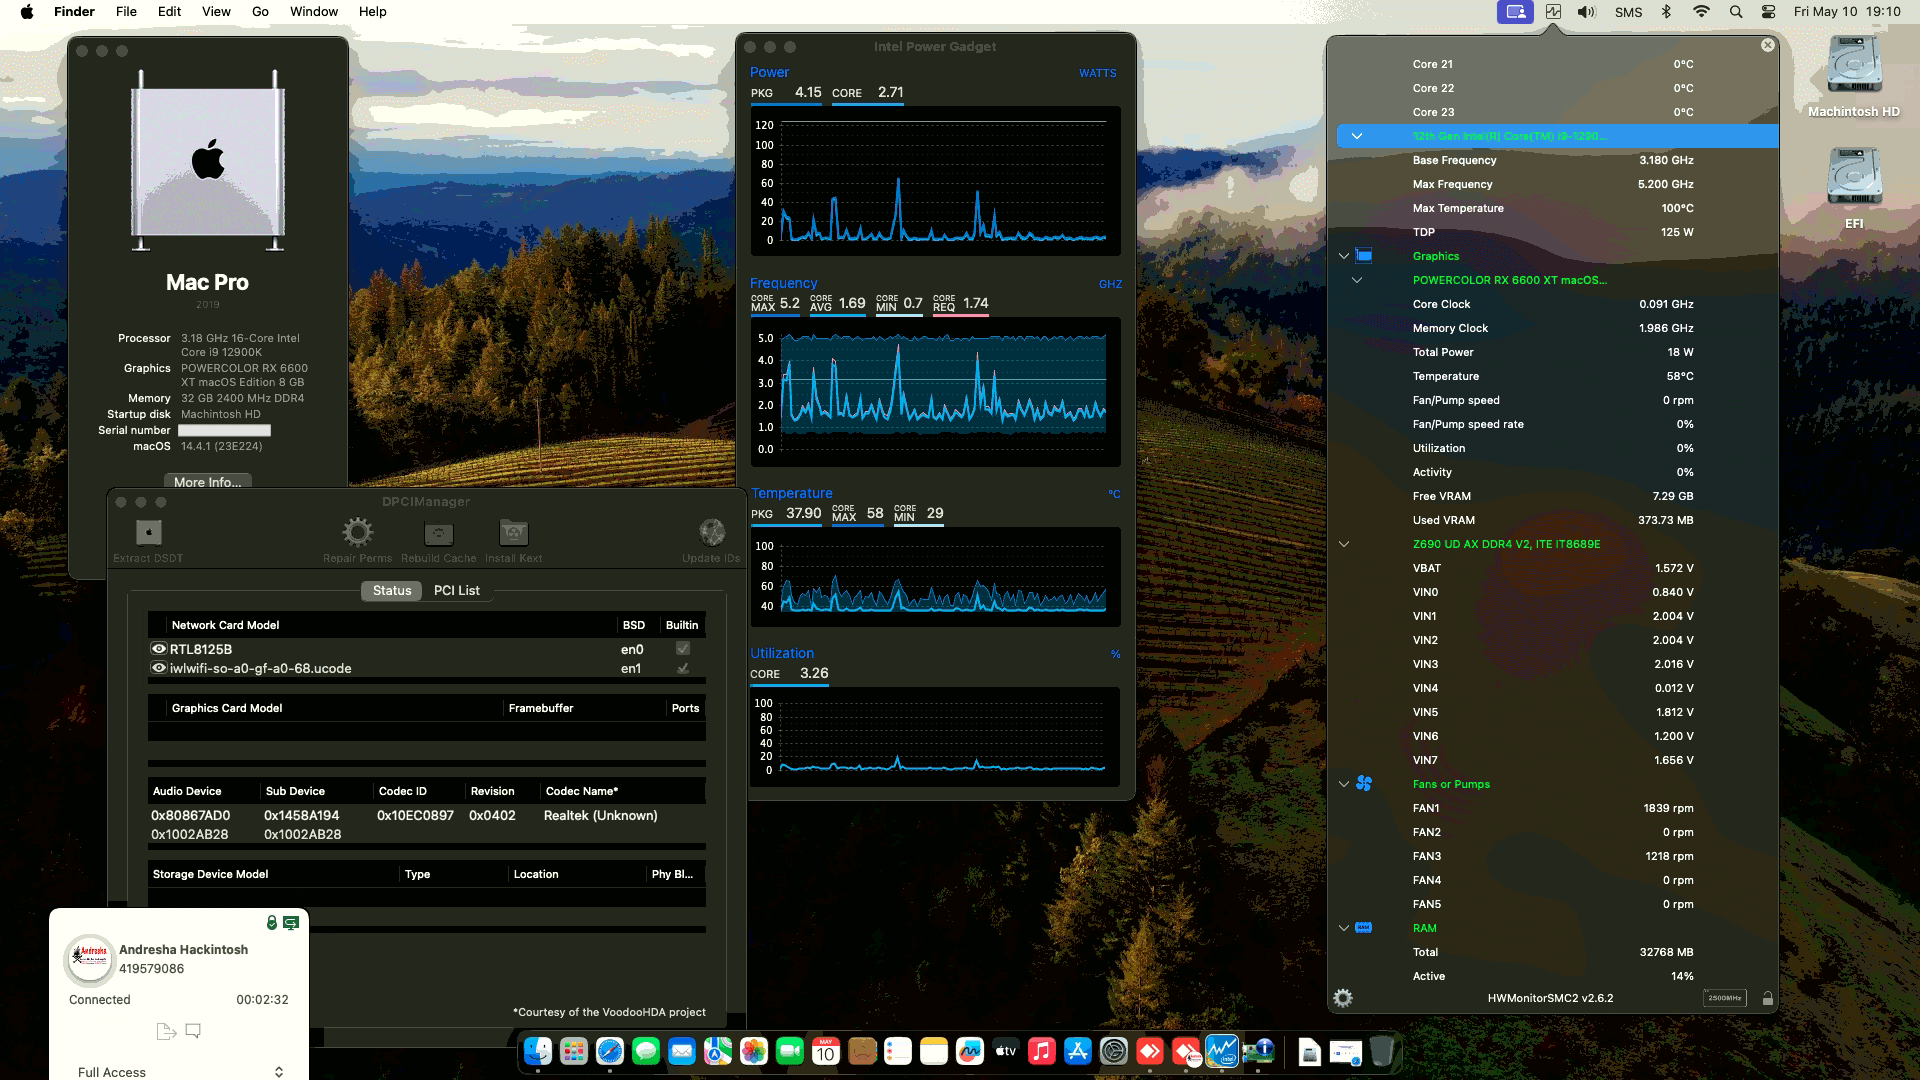
Task: Collapse the 12th Gen Intel CPU section
Action: (1357, 136)
